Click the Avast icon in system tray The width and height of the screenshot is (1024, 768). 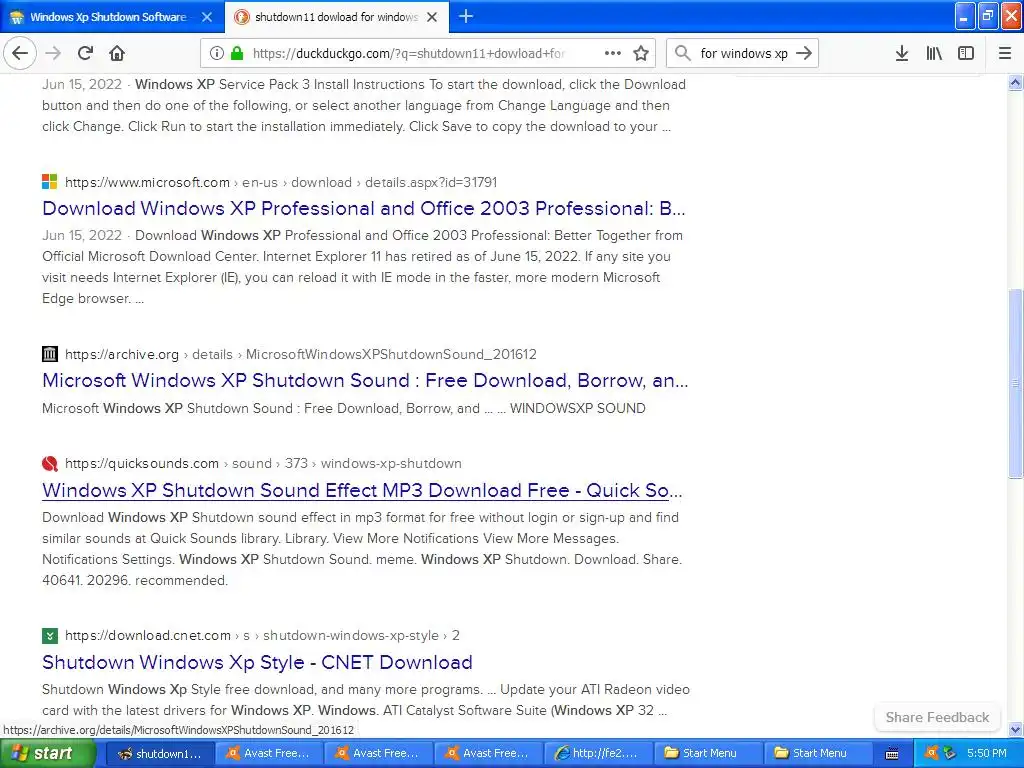[931, 753]
